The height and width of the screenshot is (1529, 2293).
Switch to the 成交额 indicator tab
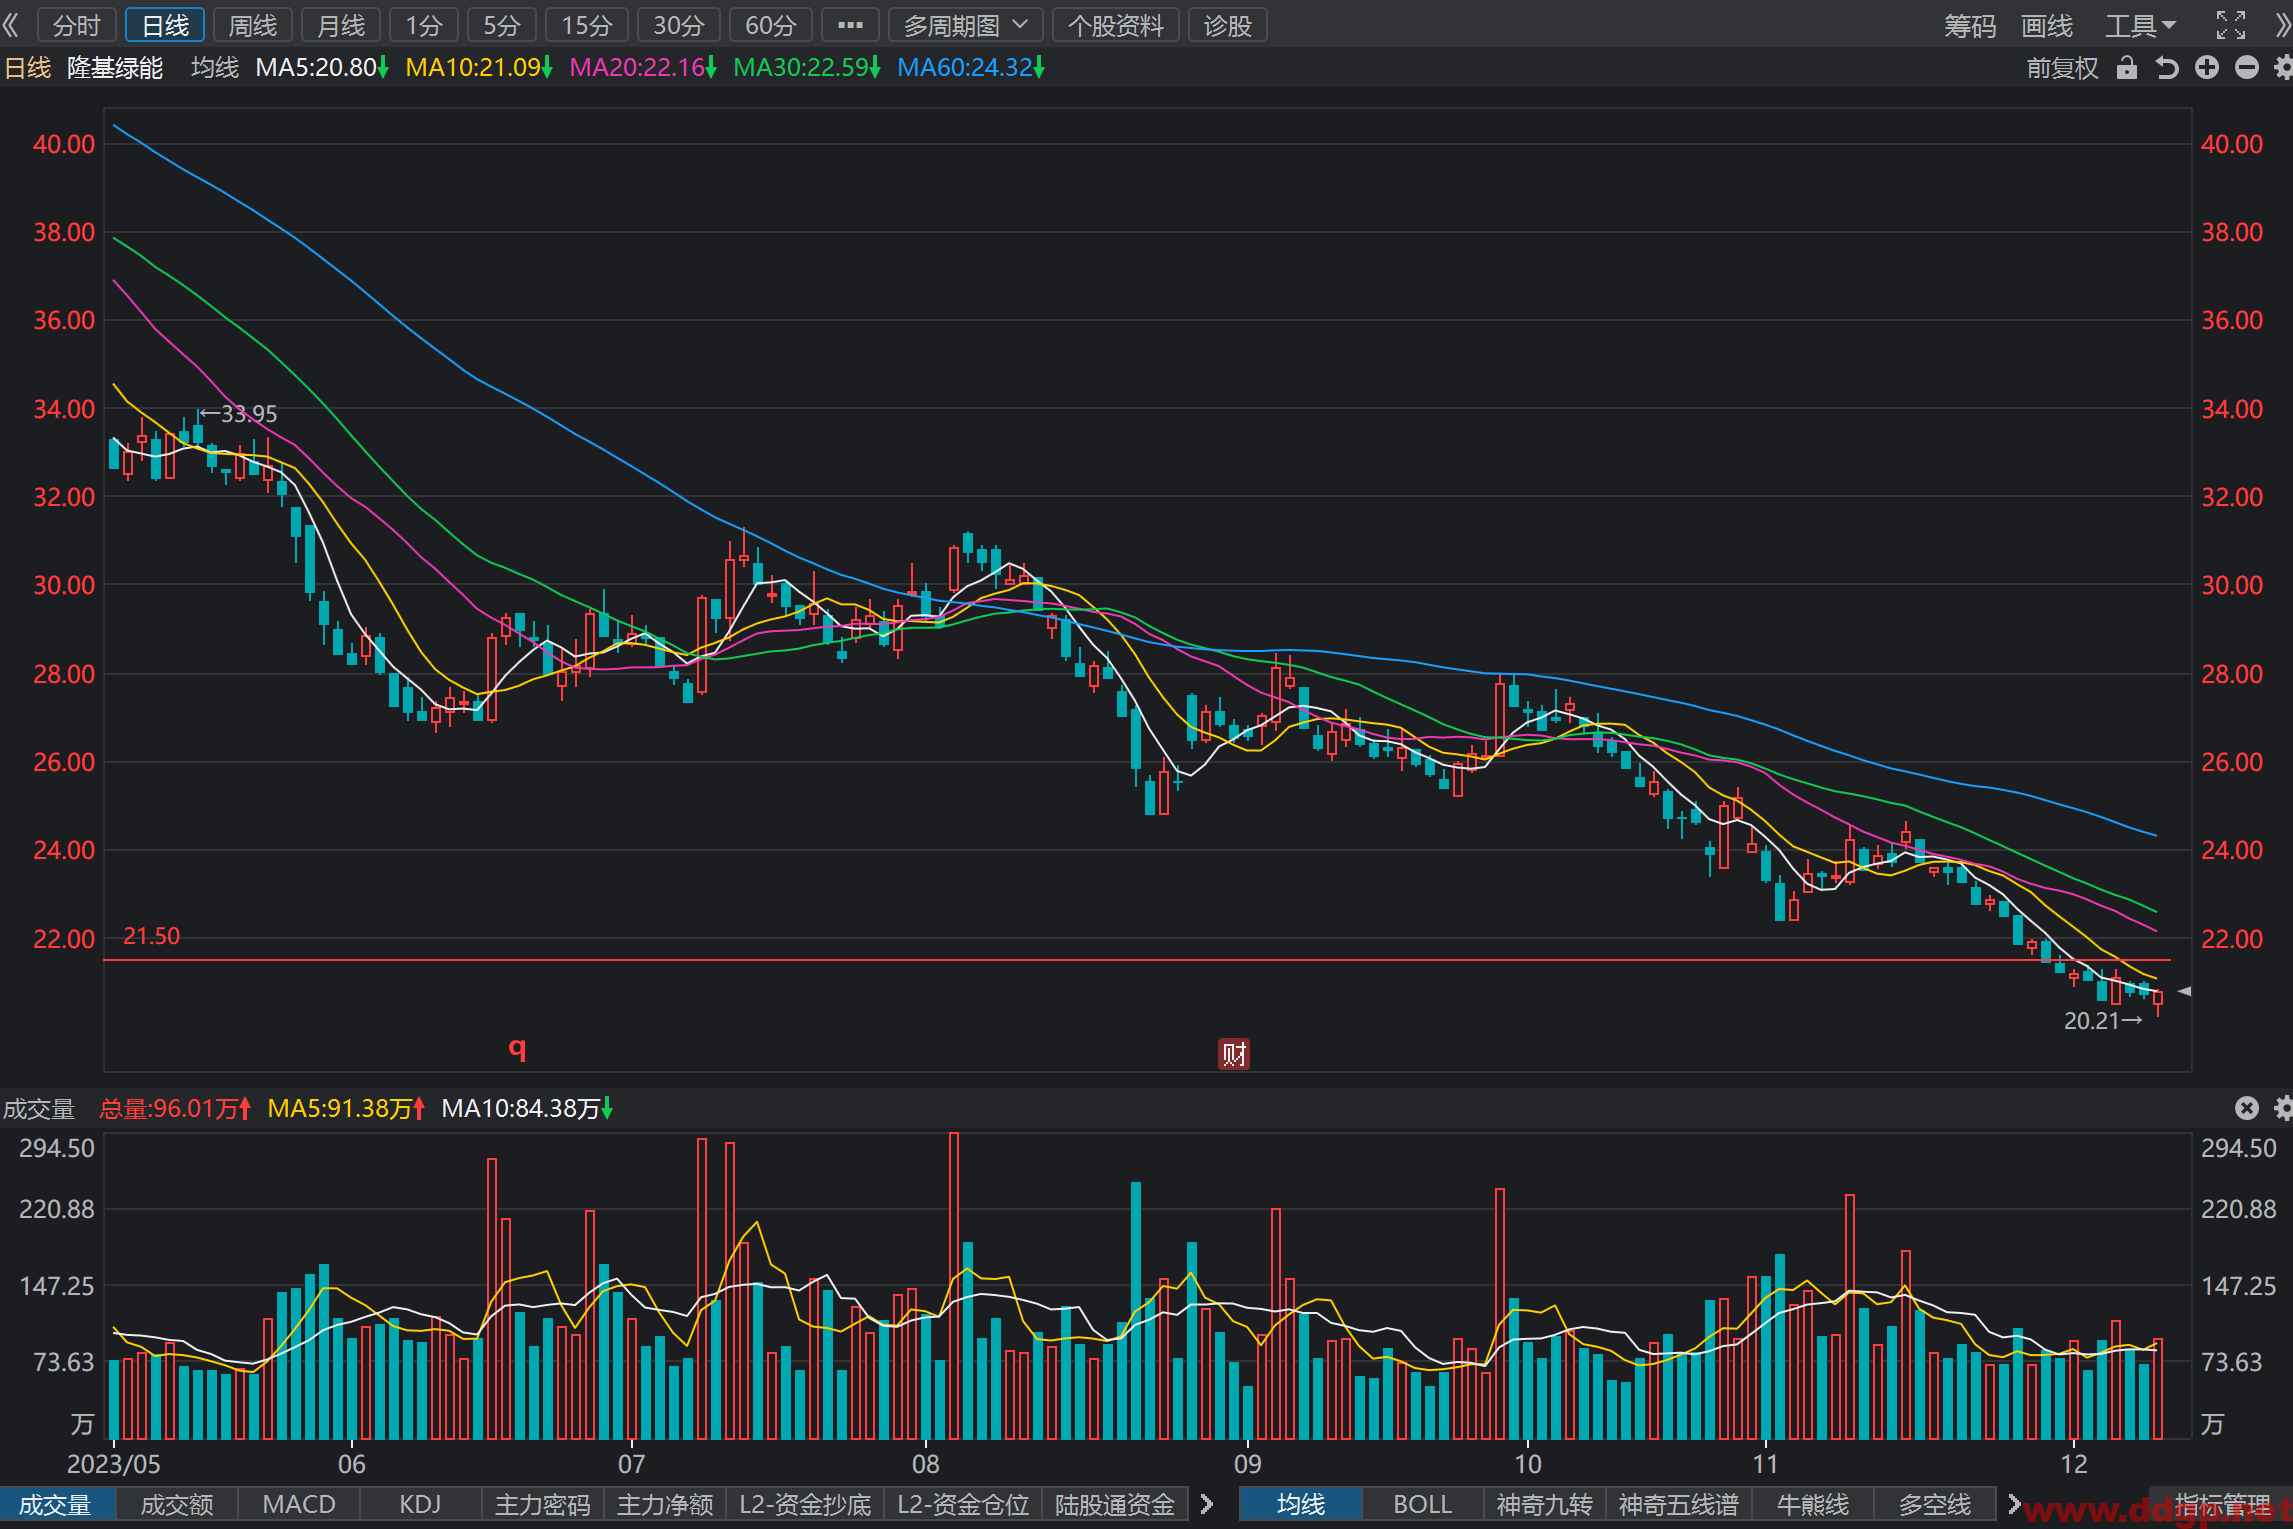(x=177, y=1504)
